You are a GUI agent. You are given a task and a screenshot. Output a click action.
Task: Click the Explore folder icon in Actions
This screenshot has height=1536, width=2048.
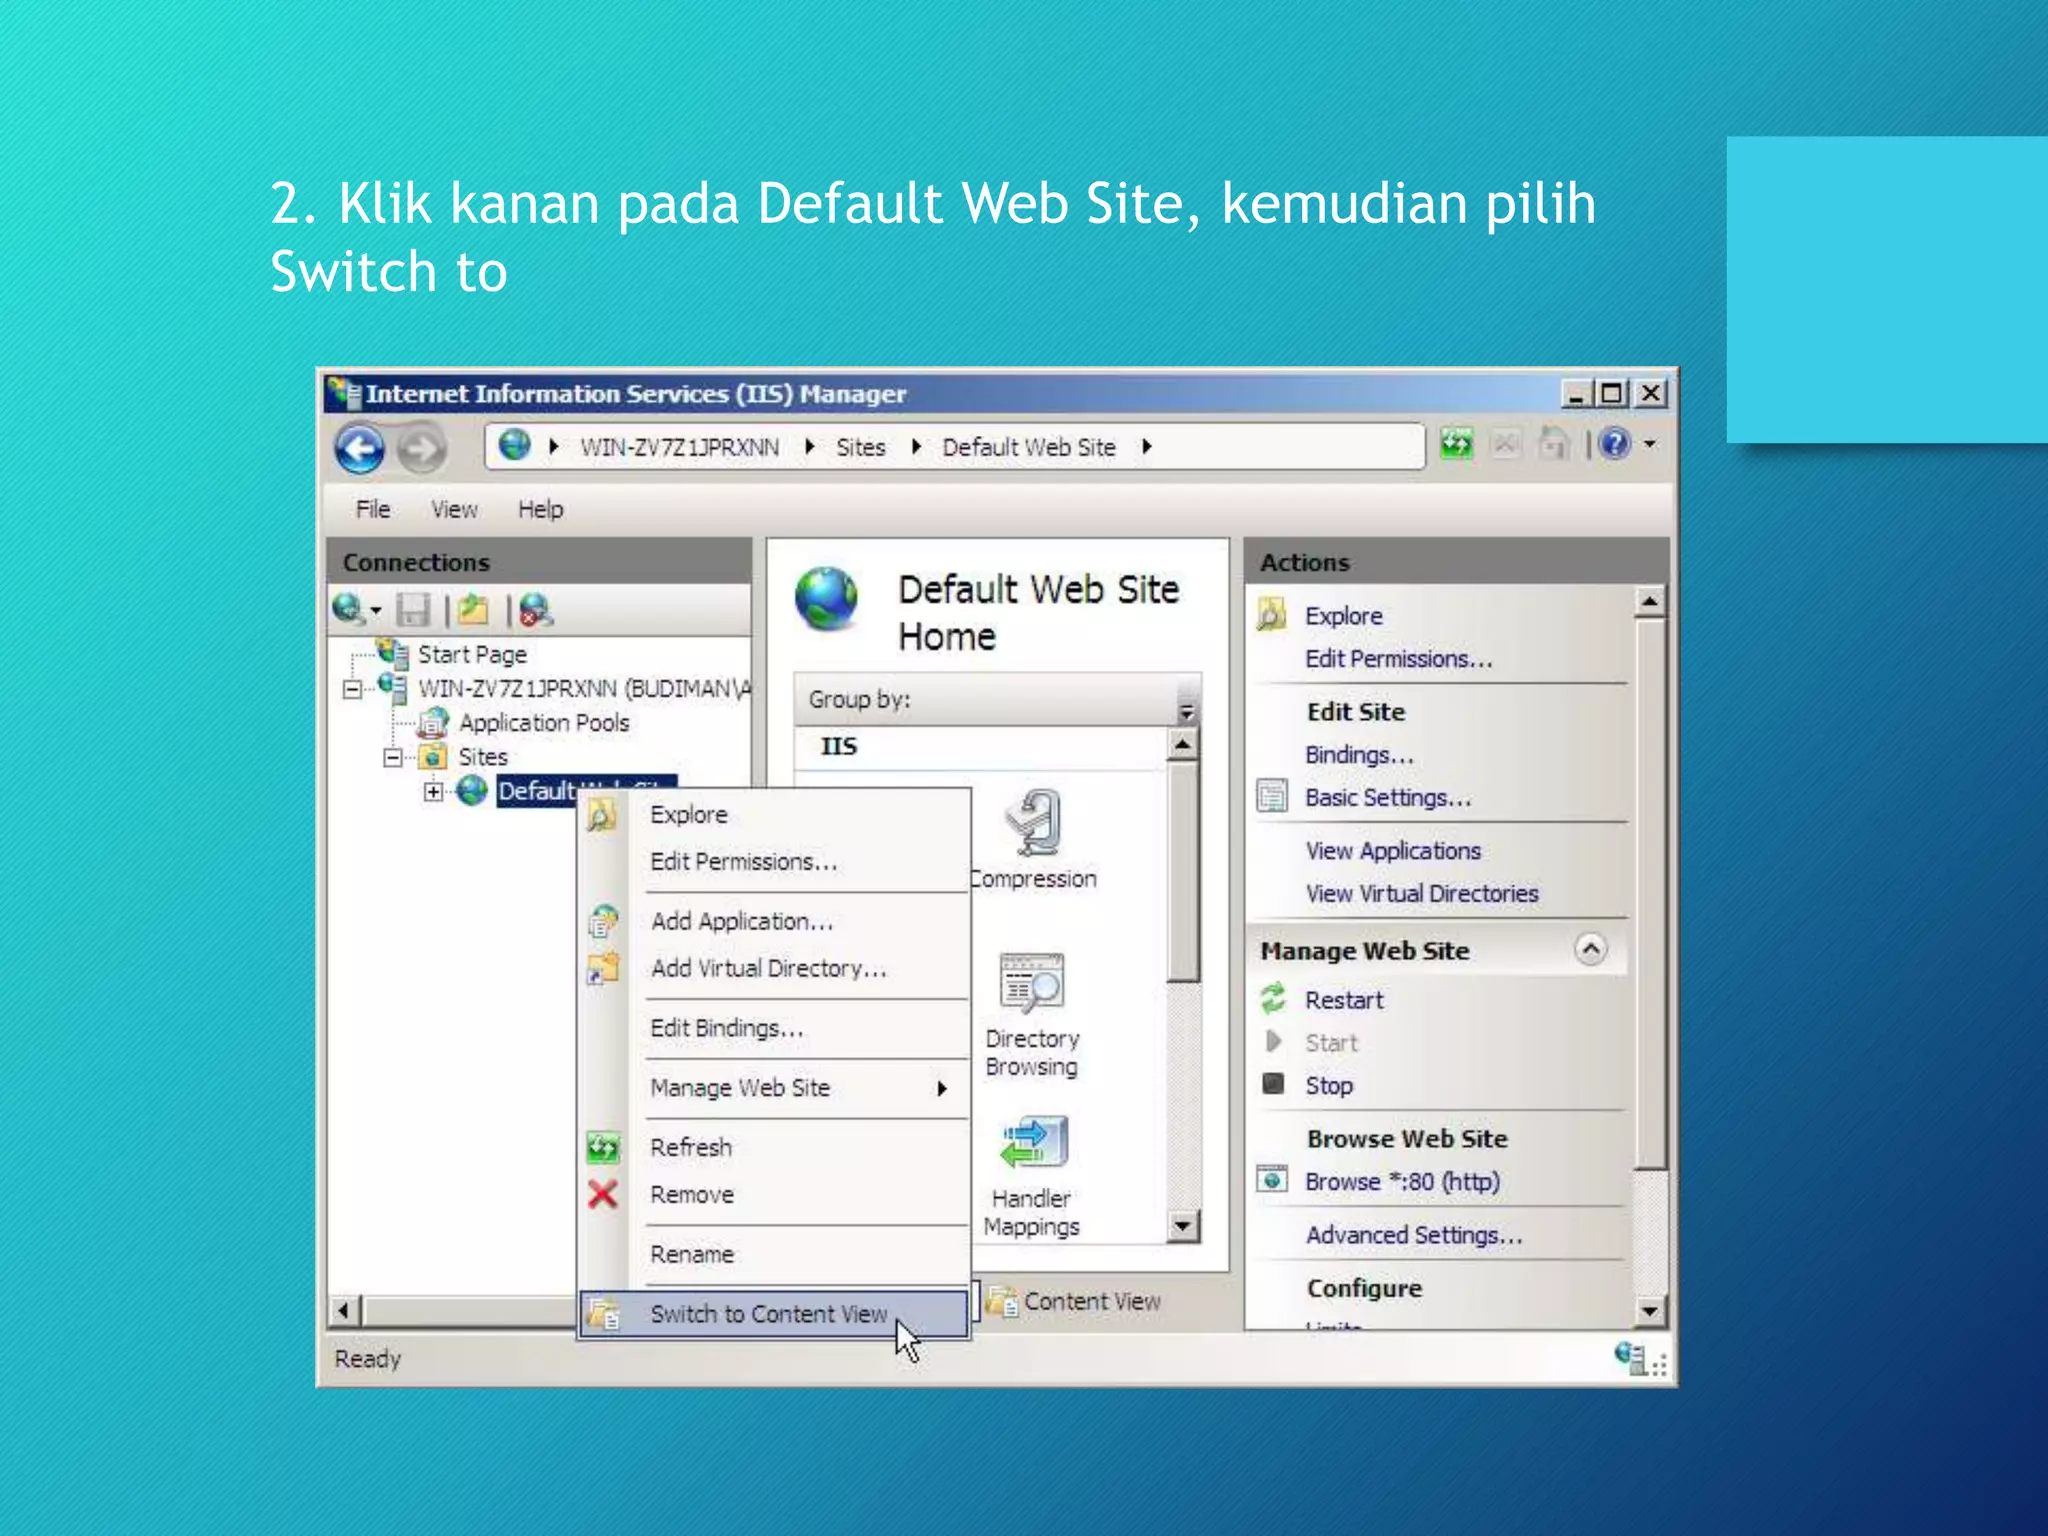pyautogui.click(x=1271, y=614)
